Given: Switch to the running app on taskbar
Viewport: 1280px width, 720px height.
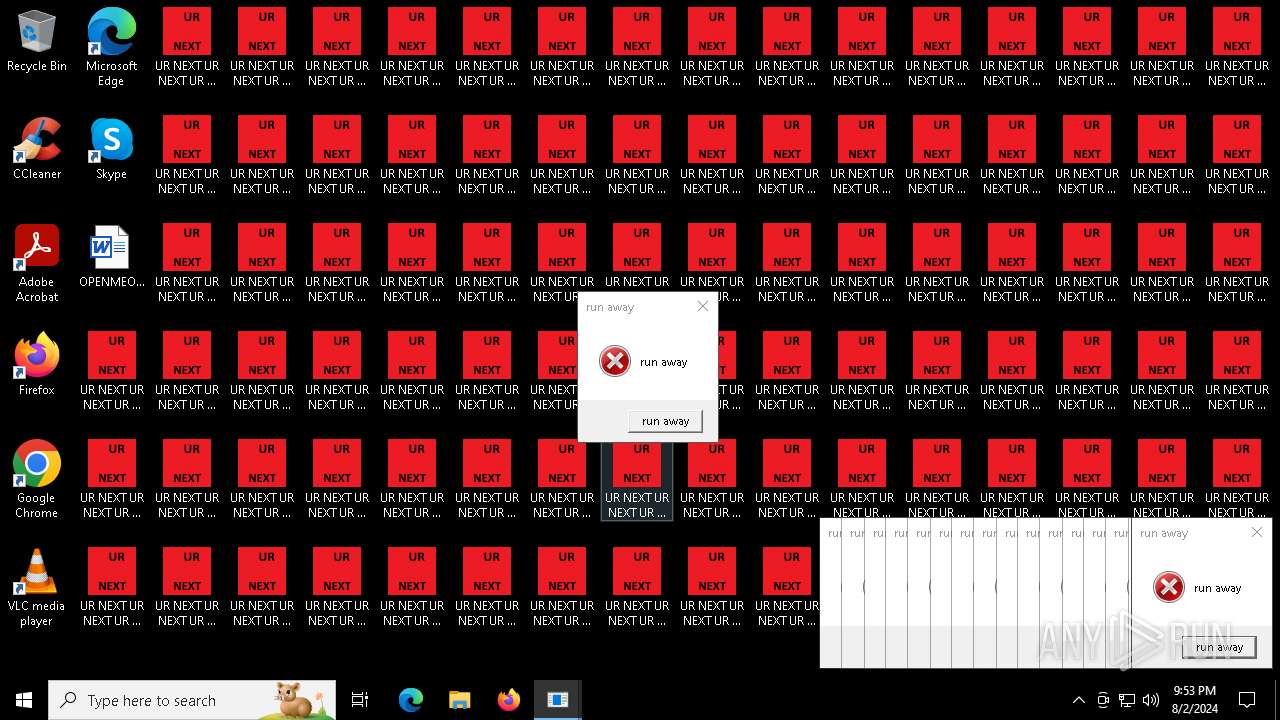Looking at the screenshot, I should 557,700.
